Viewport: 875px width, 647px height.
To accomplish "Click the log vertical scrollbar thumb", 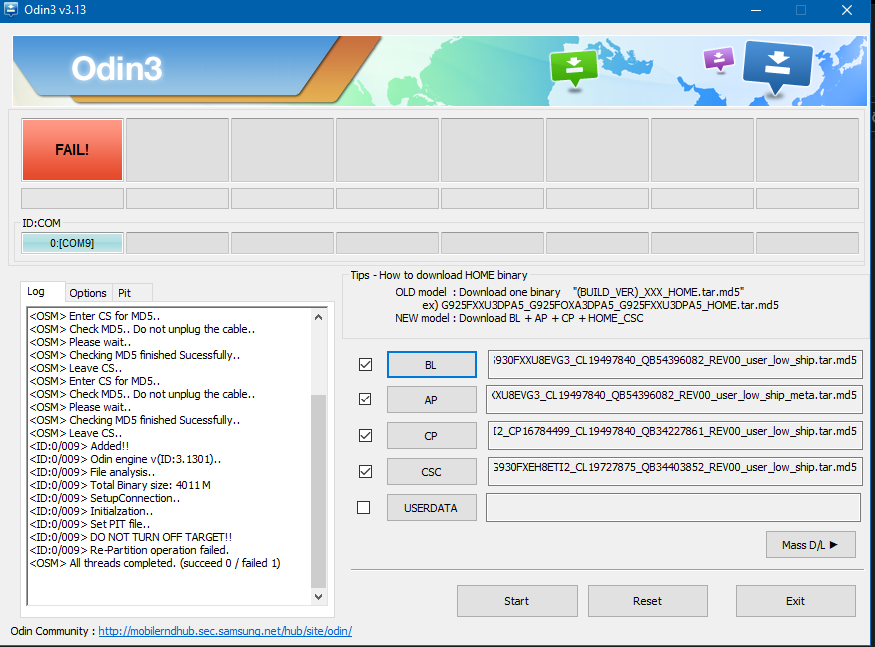I will (x=318, y=491).
